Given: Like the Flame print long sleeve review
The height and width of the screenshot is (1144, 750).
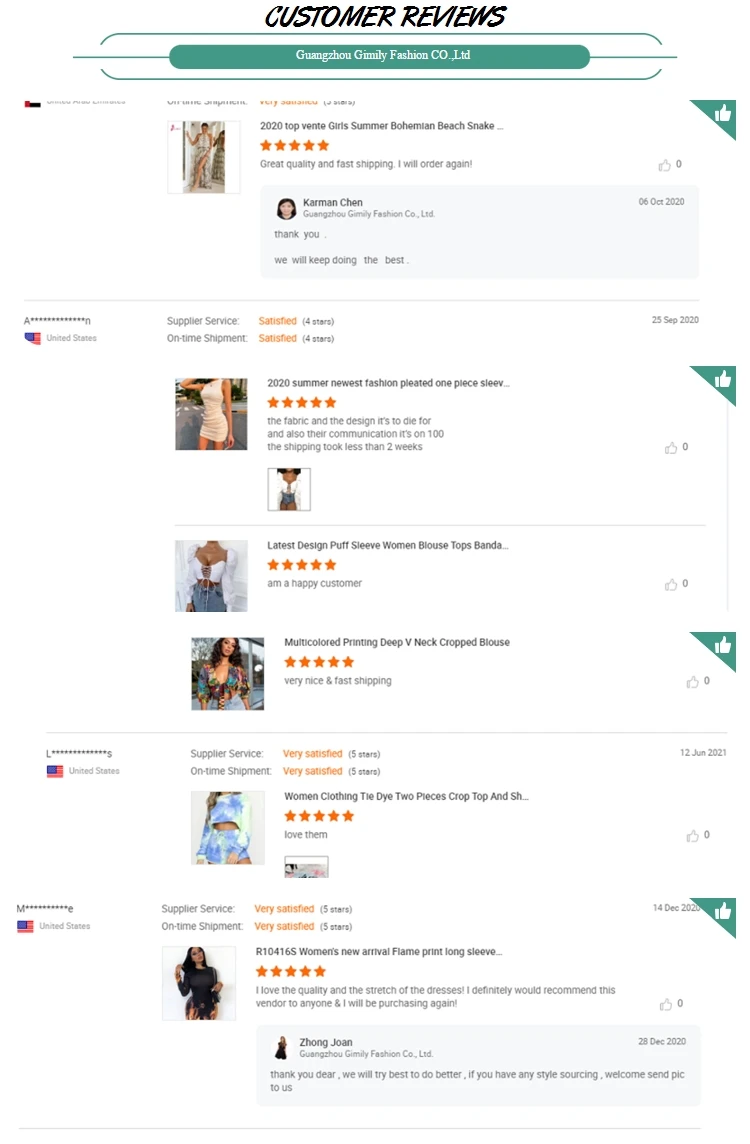Looking at the screenshot, I should 666,1004.
